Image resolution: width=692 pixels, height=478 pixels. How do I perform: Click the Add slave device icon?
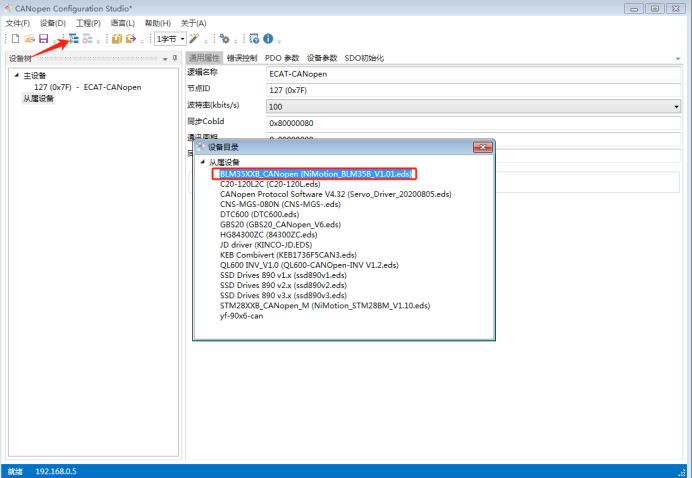pos(73,39)
